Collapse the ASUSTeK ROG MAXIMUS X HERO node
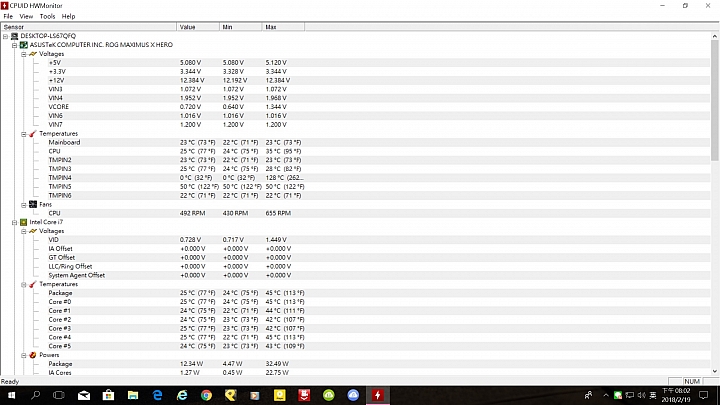Viewport: 720px width, 405px height. point(14,45)
